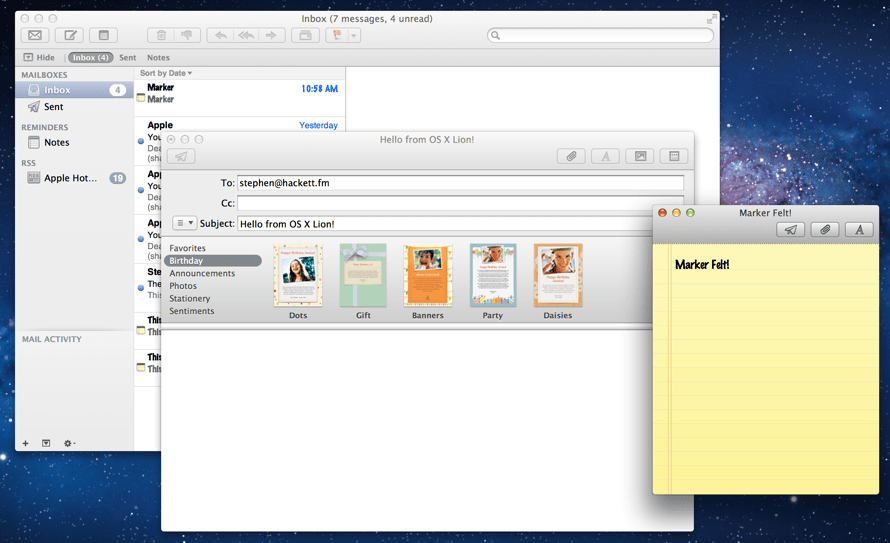Hide the mailbox list sidebar
890x543 pixels.
coord(39,57)
